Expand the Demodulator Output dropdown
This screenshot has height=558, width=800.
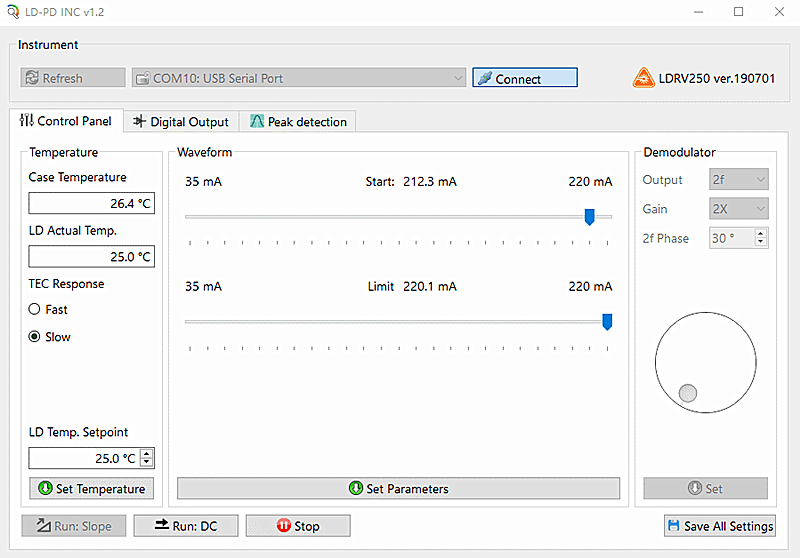[x=738, y=180]
